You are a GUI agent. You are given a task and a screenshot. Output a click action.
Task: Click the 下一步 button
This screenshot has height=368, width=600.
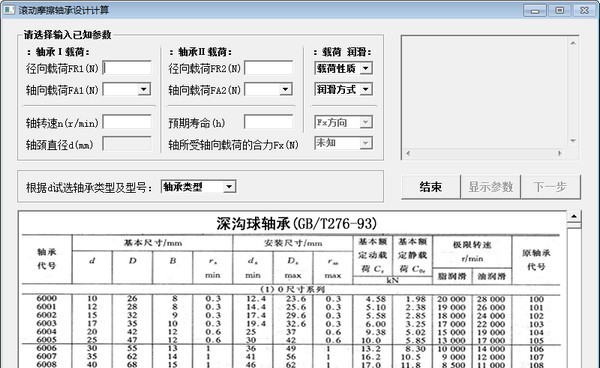tap(551, 187)
